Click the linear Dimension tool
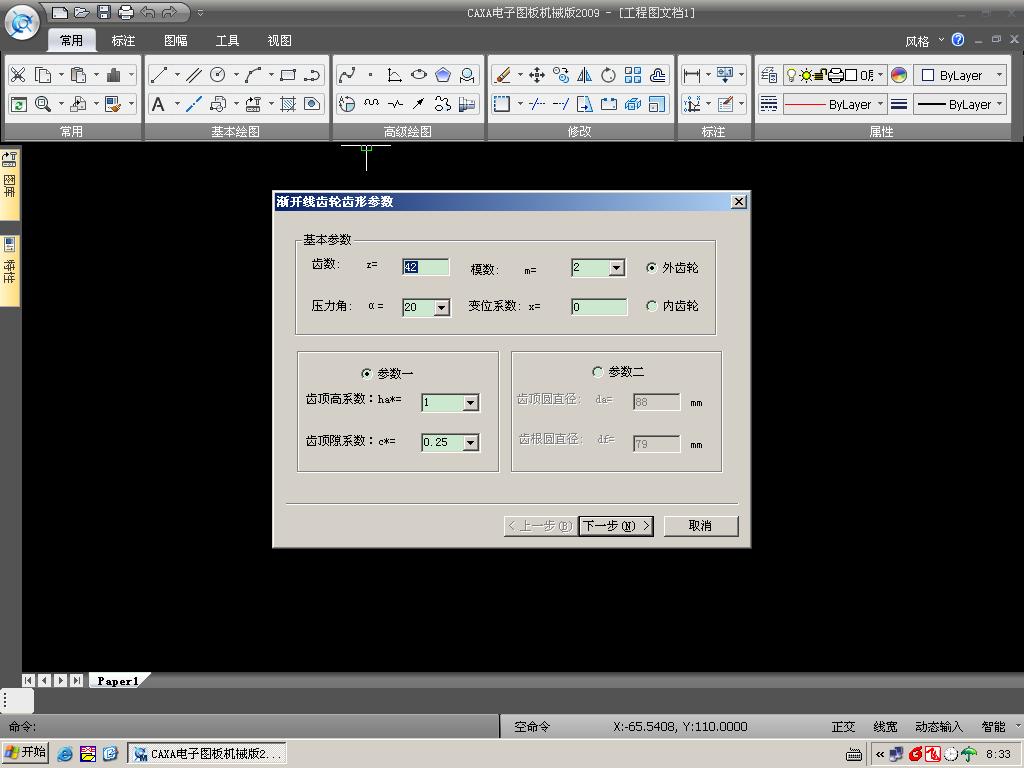 692,75
